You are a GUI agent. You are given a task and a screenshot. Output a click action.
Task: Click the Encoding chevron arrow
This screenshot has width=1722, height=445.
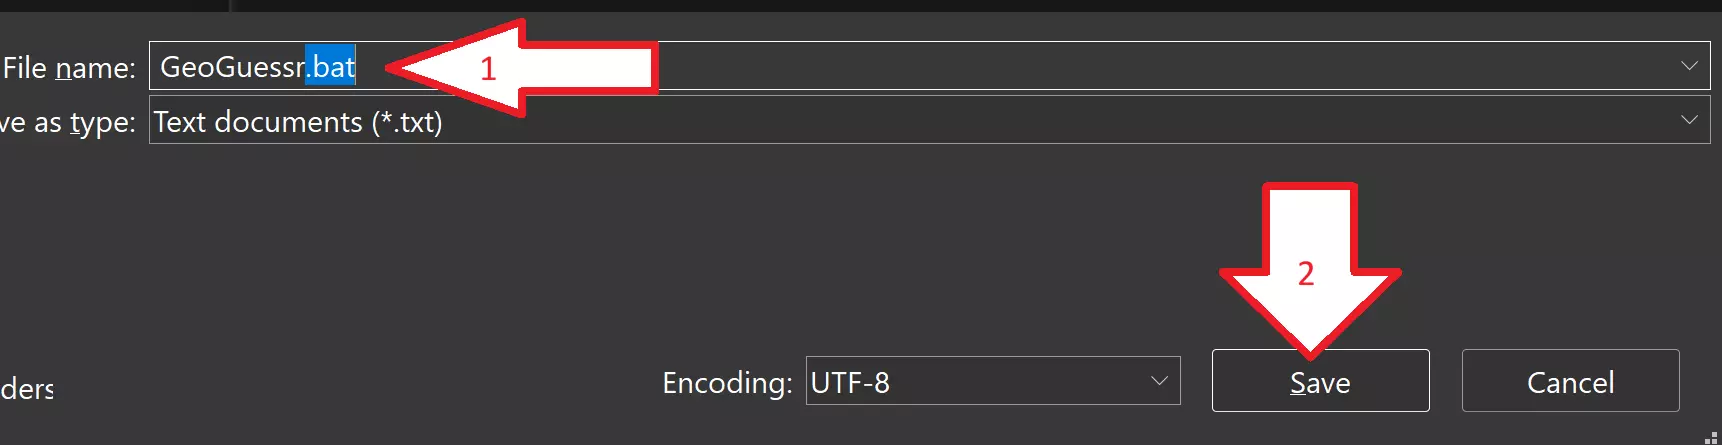point(1159,381)
